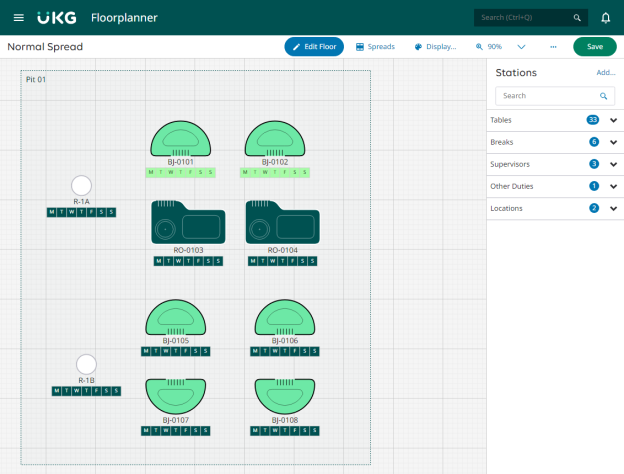
Task: Toggle Friday on BJ-0106 day strip
Action: [295, 351]
